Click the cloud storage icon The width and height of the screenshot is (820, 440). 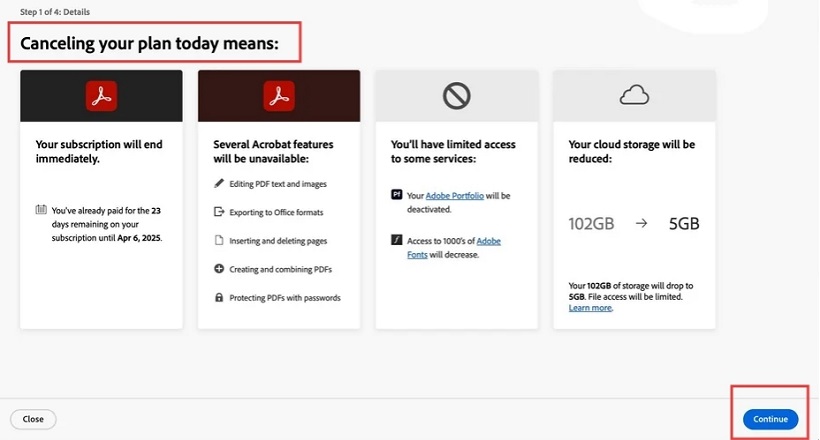(x=634, y=95)
